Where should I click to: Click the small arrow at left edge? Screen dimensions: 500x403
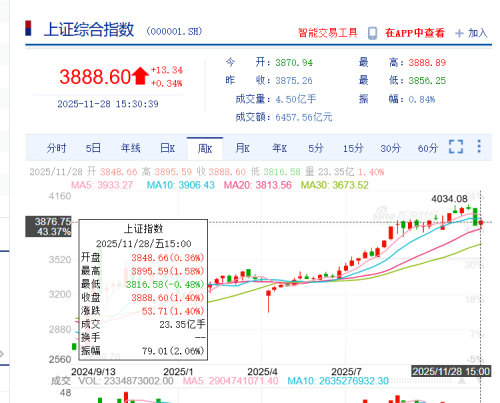pyautogui.click(x=2, y=354)
